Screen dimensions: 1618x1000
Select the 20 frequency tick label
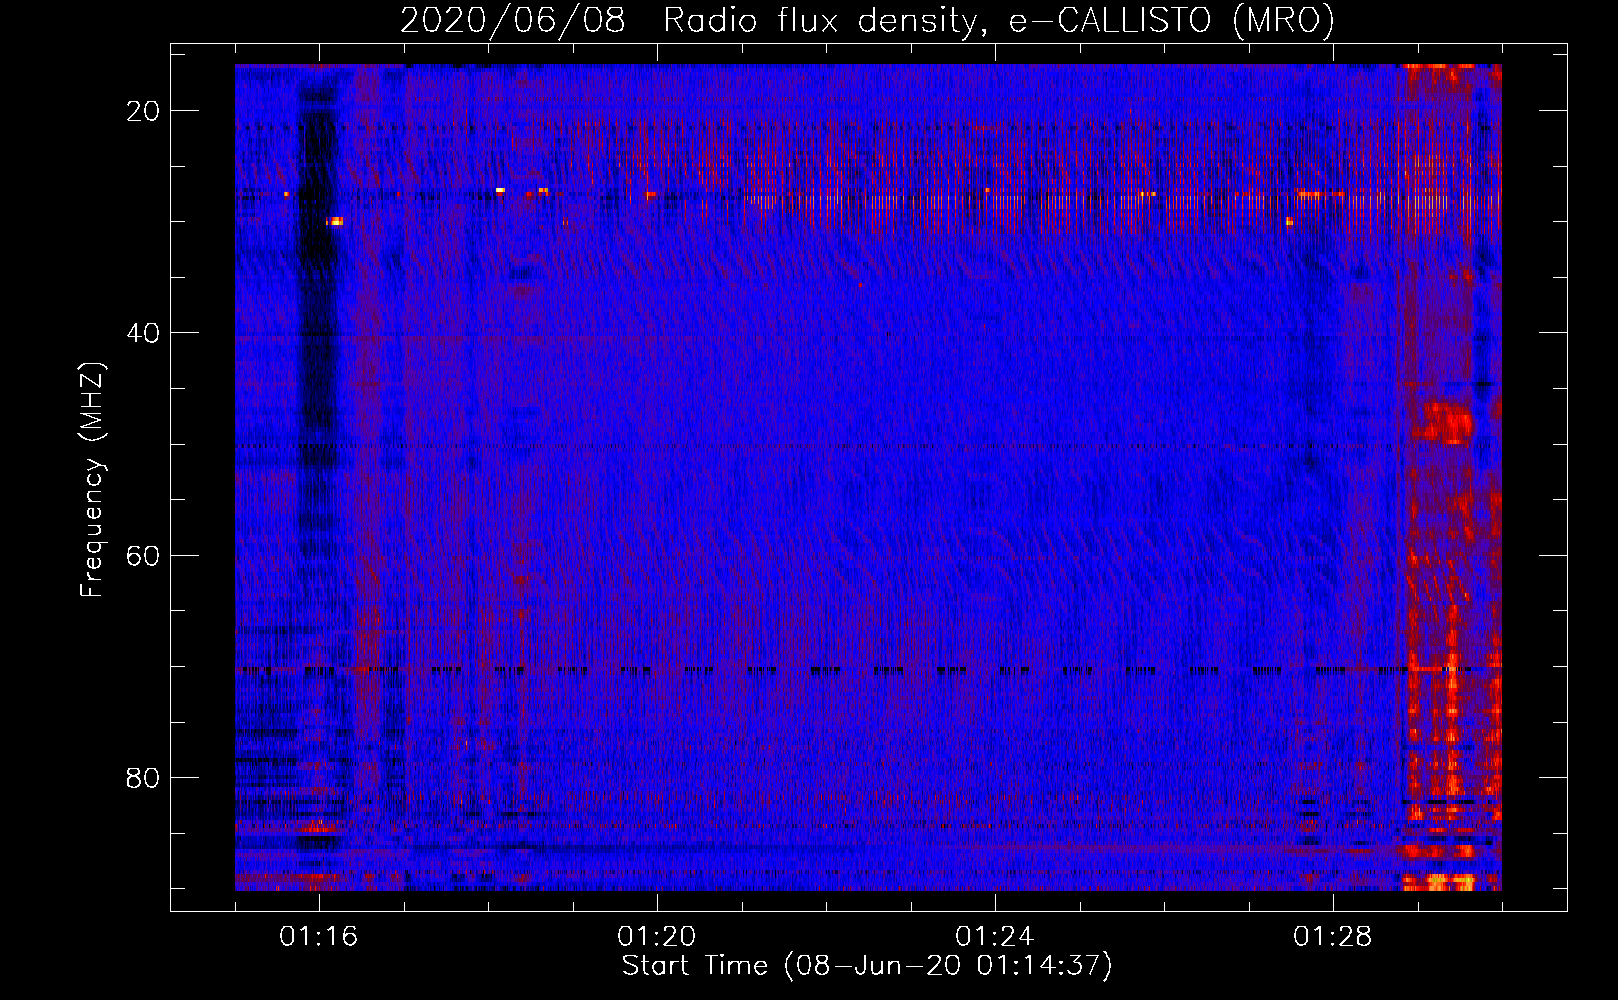click(x=143, y=111)
